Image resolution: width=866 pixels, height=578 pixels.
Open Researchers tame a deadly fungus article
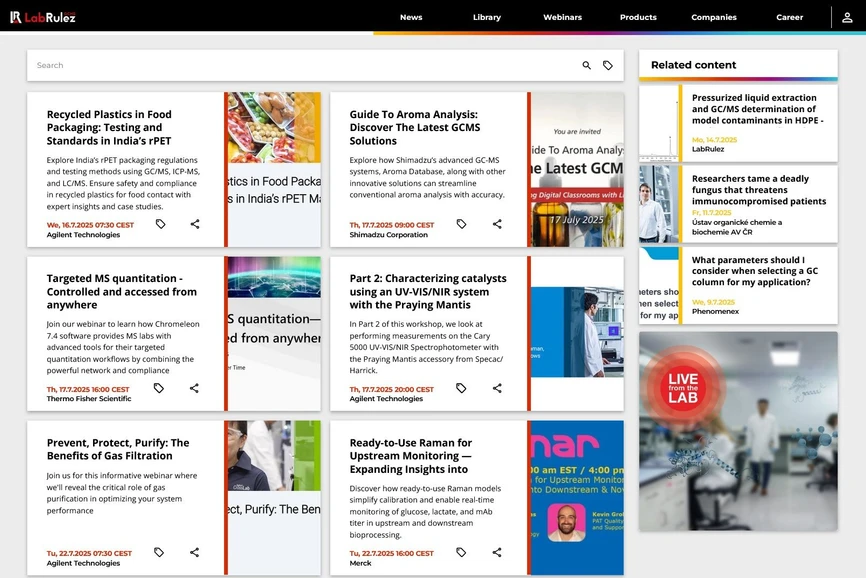tap(759, 190)
